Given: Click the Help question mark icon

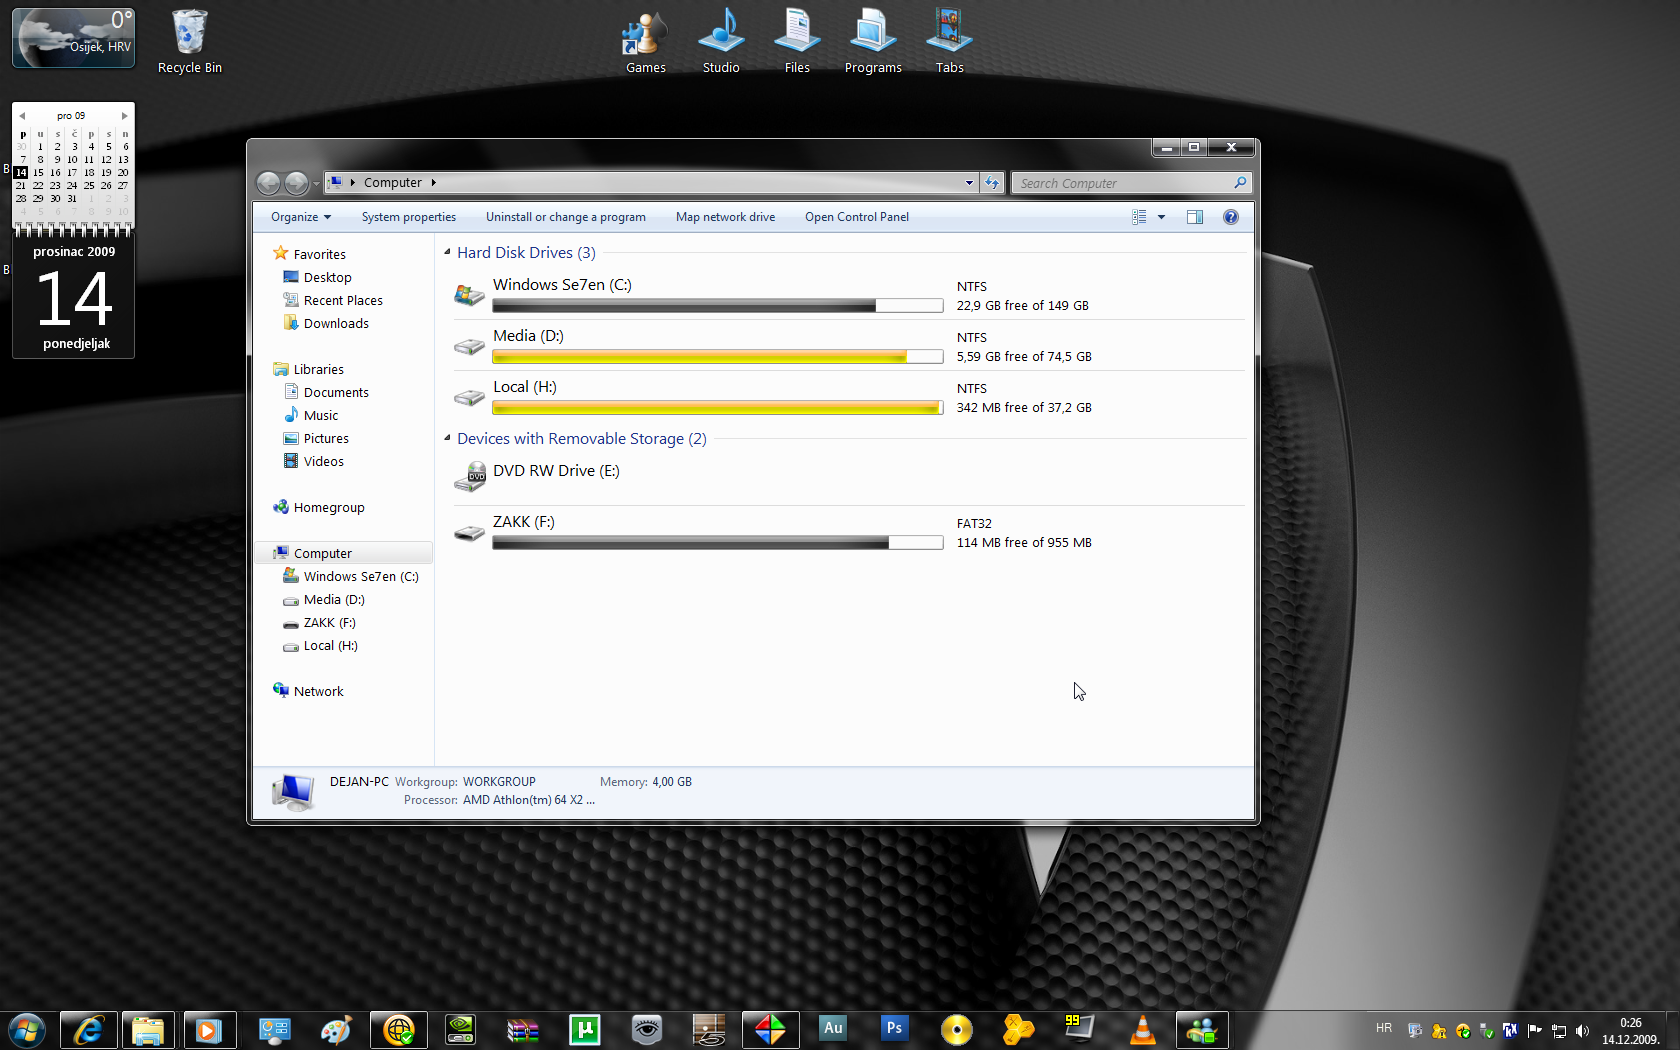Looking at the screenshot, I should pos(1231,217).
